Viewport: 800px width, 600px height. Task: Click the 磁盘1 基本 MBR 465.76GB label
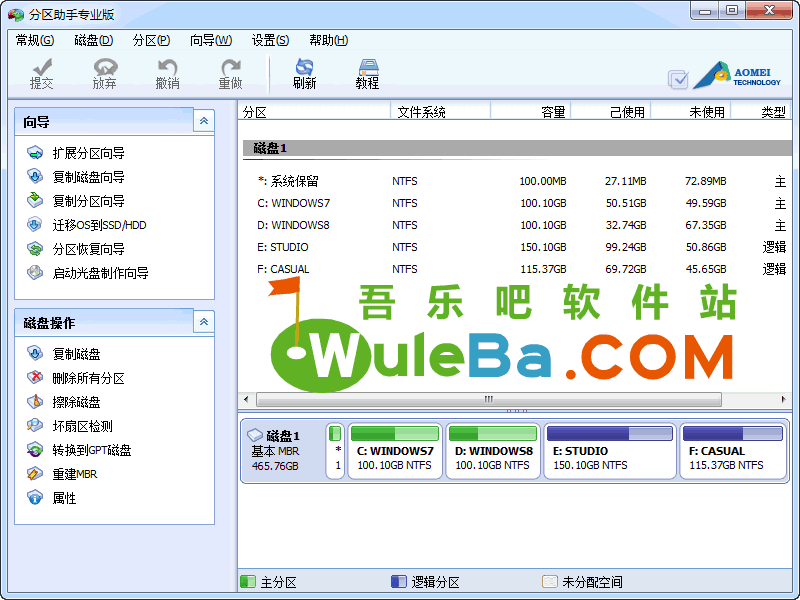coord(276,451)
